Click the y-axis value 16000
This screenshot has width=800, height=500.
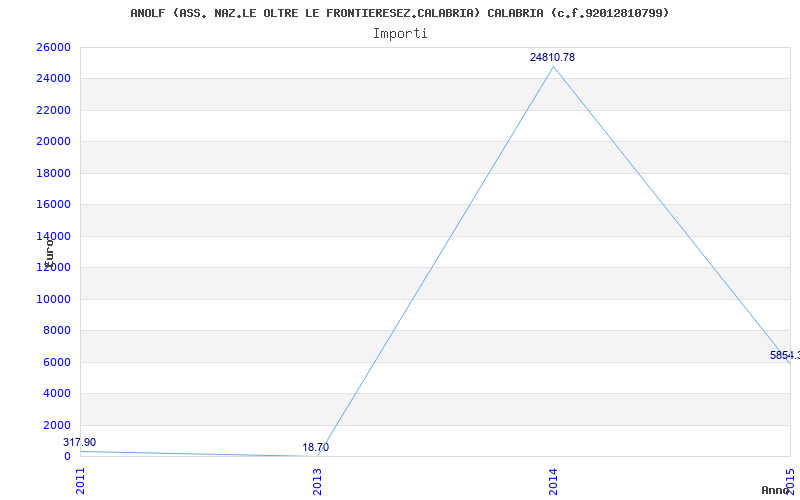coord(53,205)
